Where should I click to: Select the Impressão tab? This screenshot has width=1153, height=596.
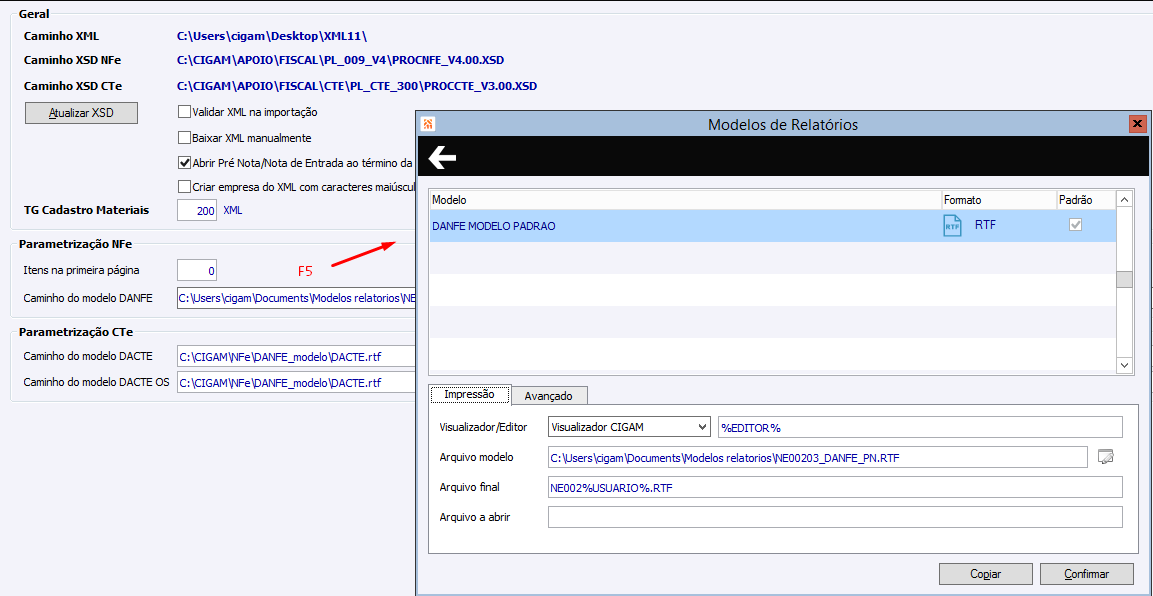[x=471, y=394]
